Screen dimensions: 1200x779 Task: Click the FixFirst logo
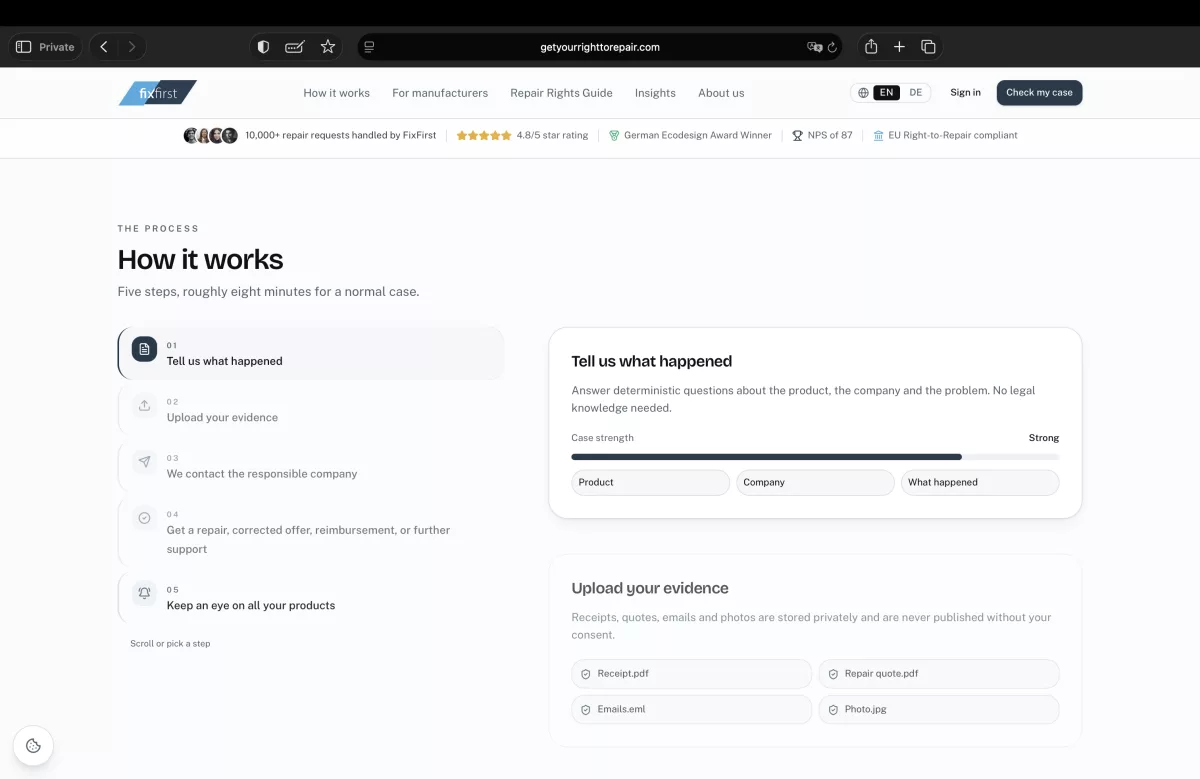click(158, 93)
